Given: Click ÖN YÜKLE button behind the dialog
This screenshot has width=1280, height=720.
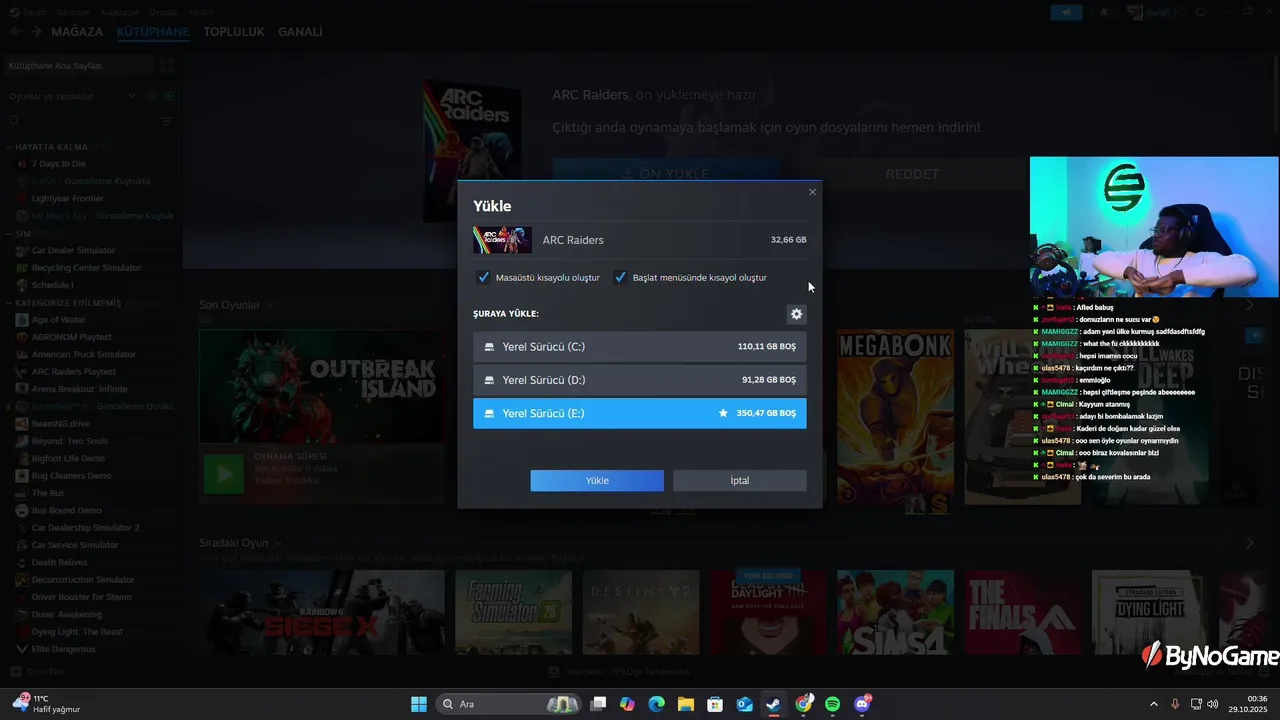Looking at the screenshot, I should click(666, 173).
